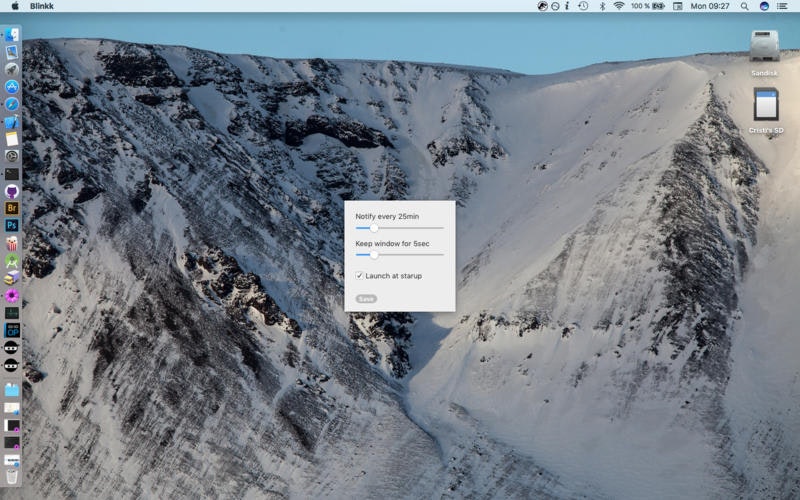The width and height of the screenshot is (800, 500).
Task: Open the dock folder stack
Action: tap(12, 390)
